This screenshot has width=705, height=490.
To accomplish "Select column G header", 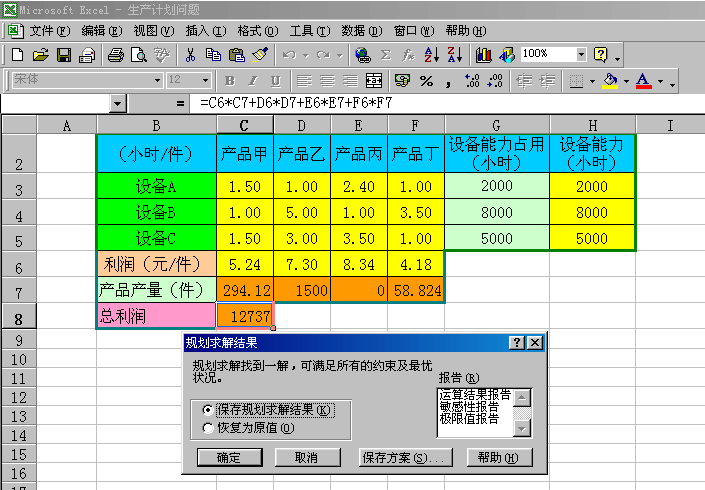I will point(497,125).
